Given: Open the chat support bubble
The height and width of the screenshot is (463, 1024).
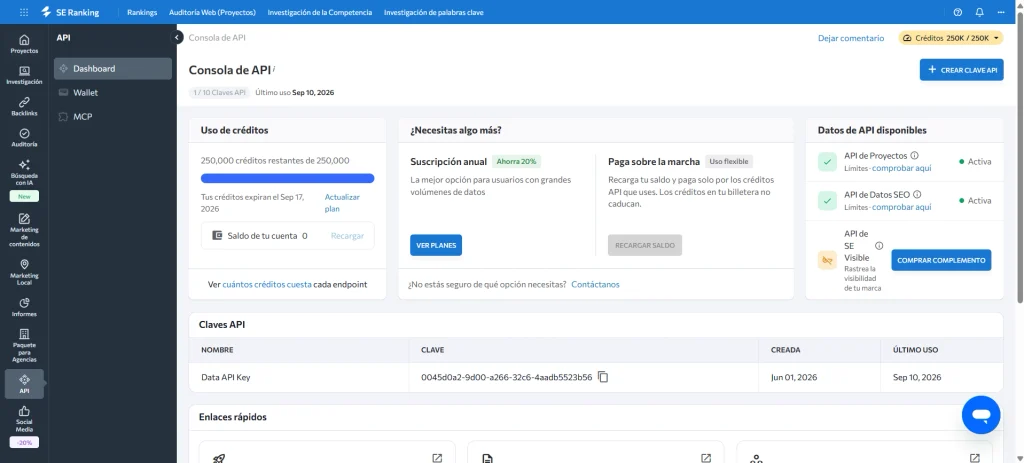Looking at the screenshot, I should click(981, 415).
